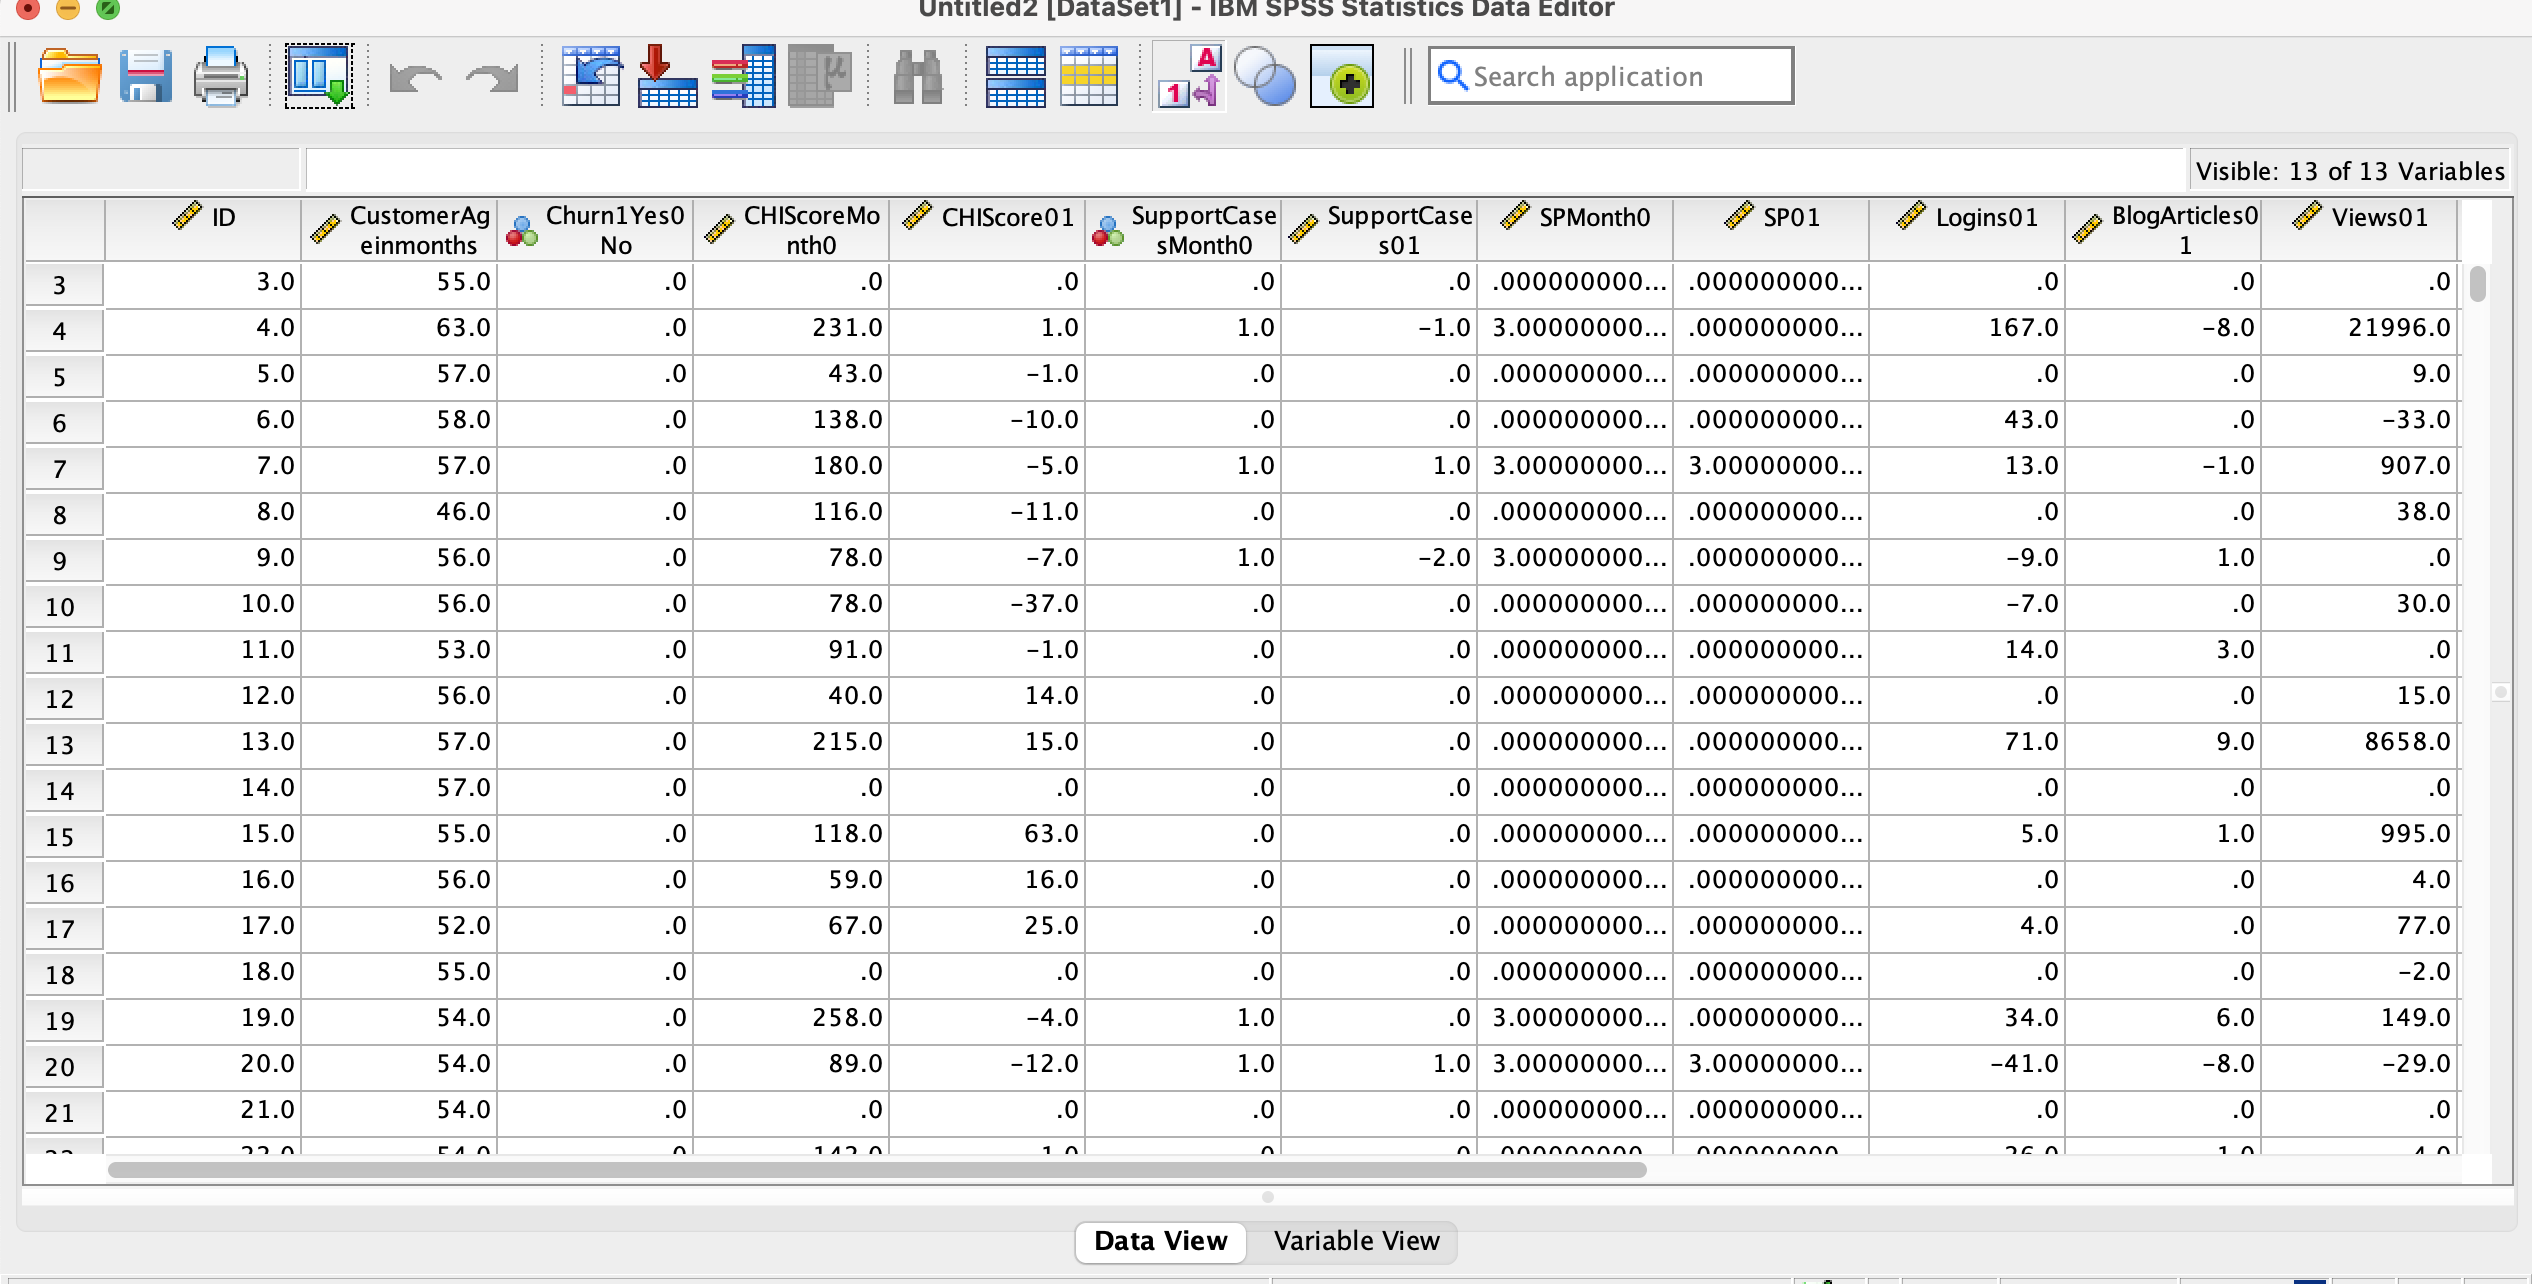2532x1284 pixels.
Task: Save the dataset with floppy disk icon
Action: pyautogui.click(x=146, y=76)
